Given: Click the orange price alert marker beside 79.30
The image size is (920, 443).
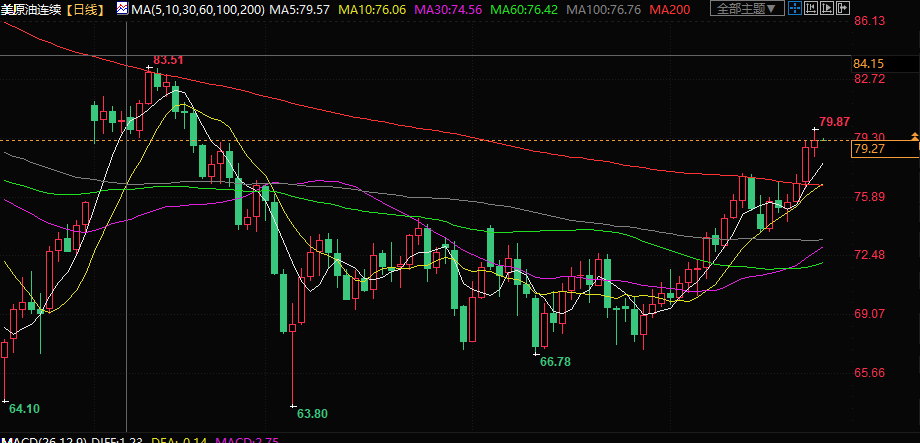Looking at the screenshot, I should point(915,137).
